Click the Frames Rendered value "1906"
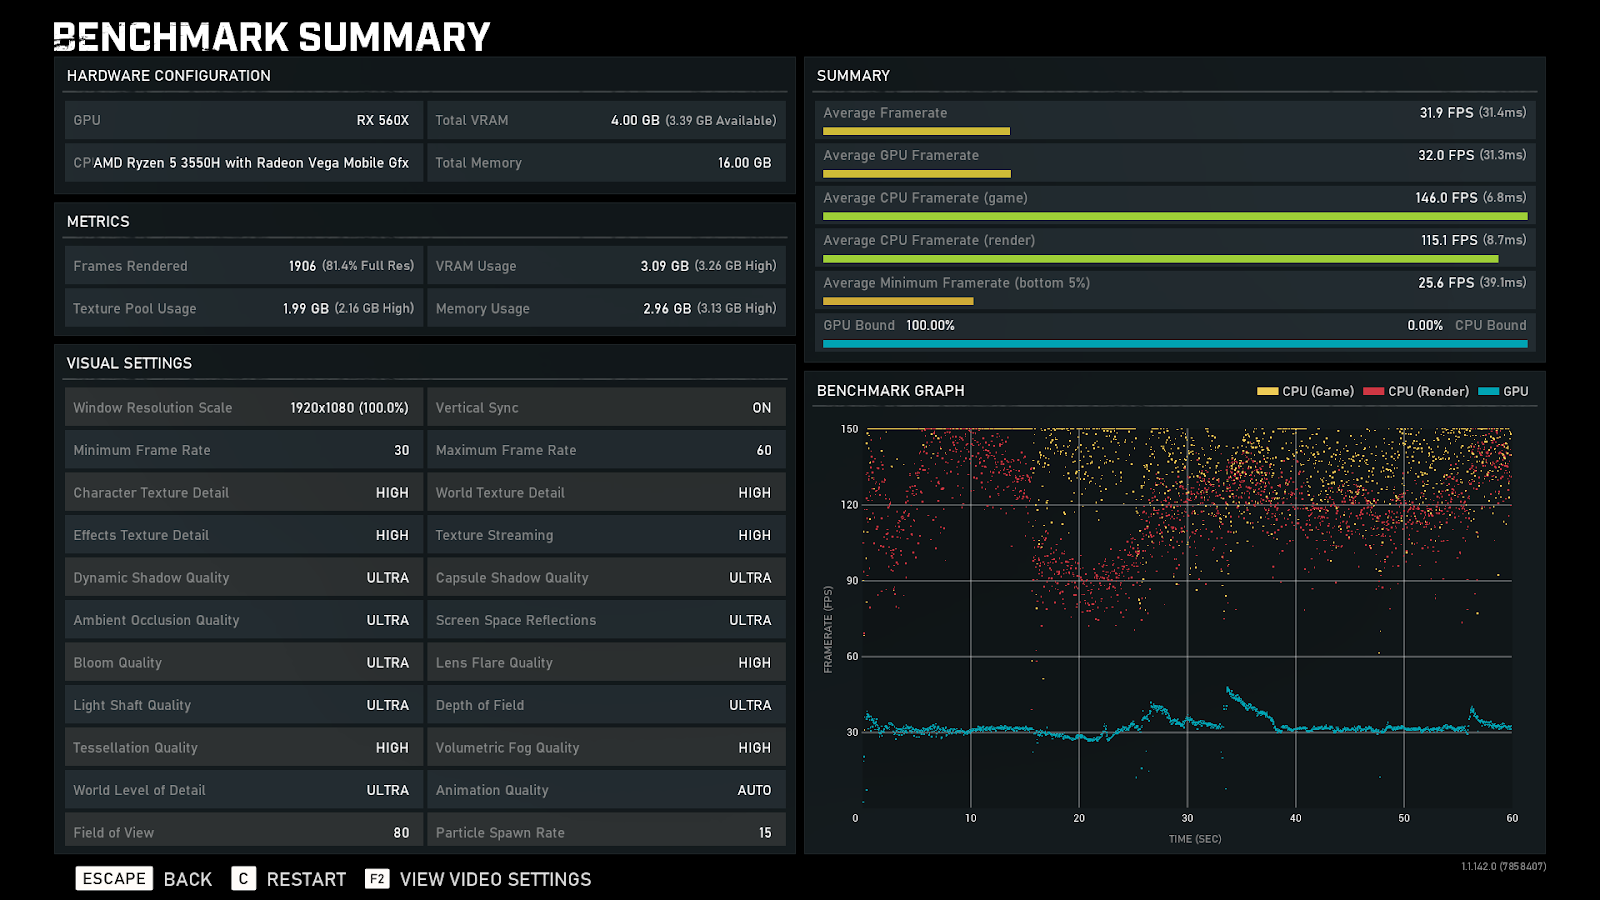Image resolution: width=1600 pixels, height=900 pixels. [x=302, y=266]
